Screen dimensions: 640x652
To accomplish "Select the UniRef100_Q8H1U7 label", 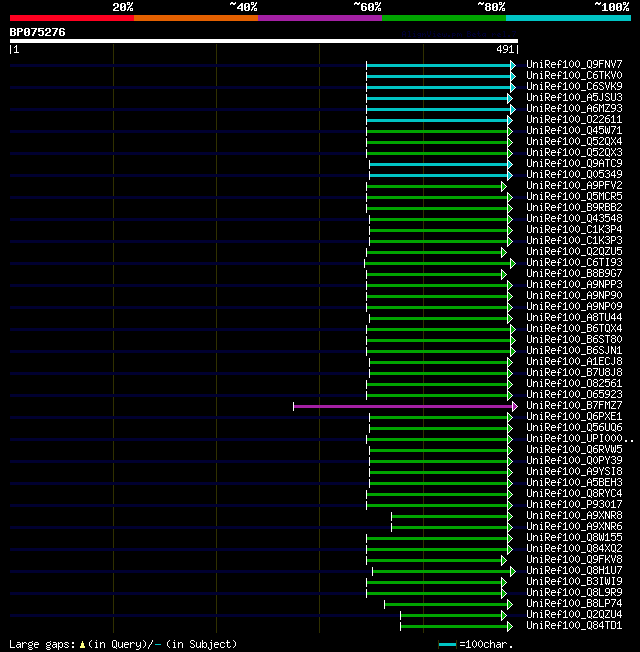I will pyautogui.click(x=574, y=571).
